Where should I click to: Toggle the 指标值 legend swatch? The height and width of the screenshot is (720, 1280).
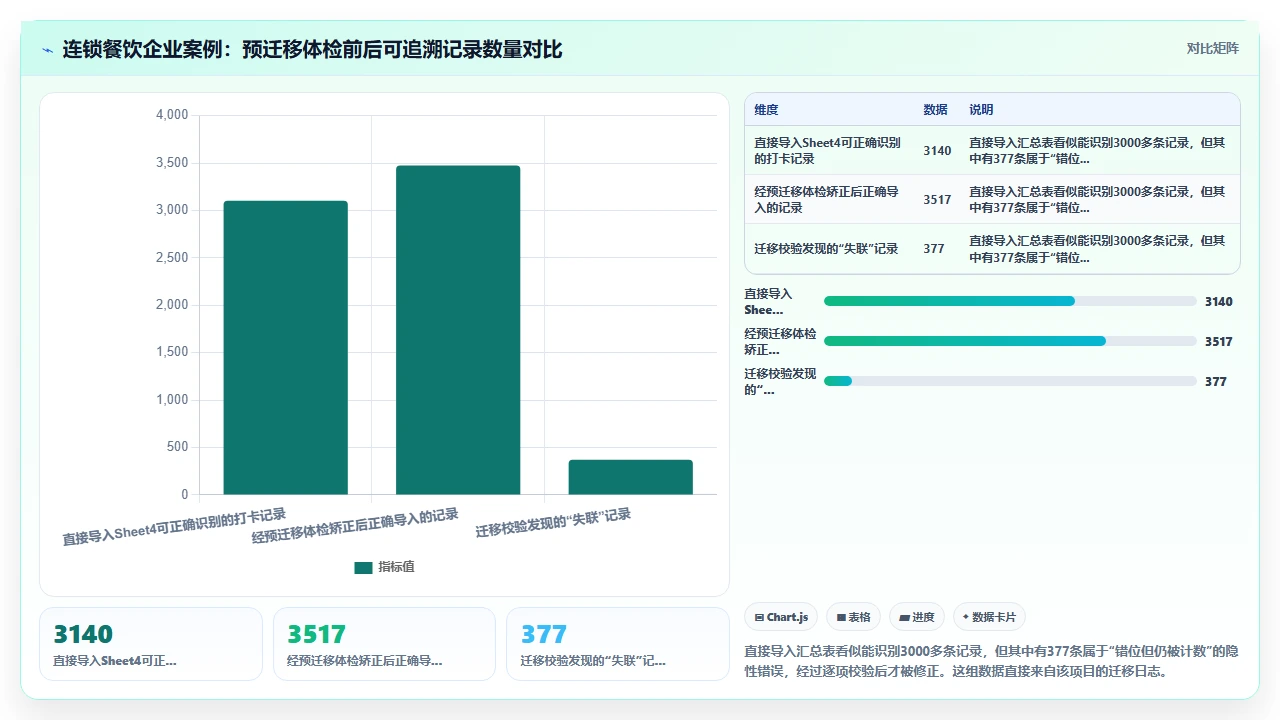pos(363,567)
